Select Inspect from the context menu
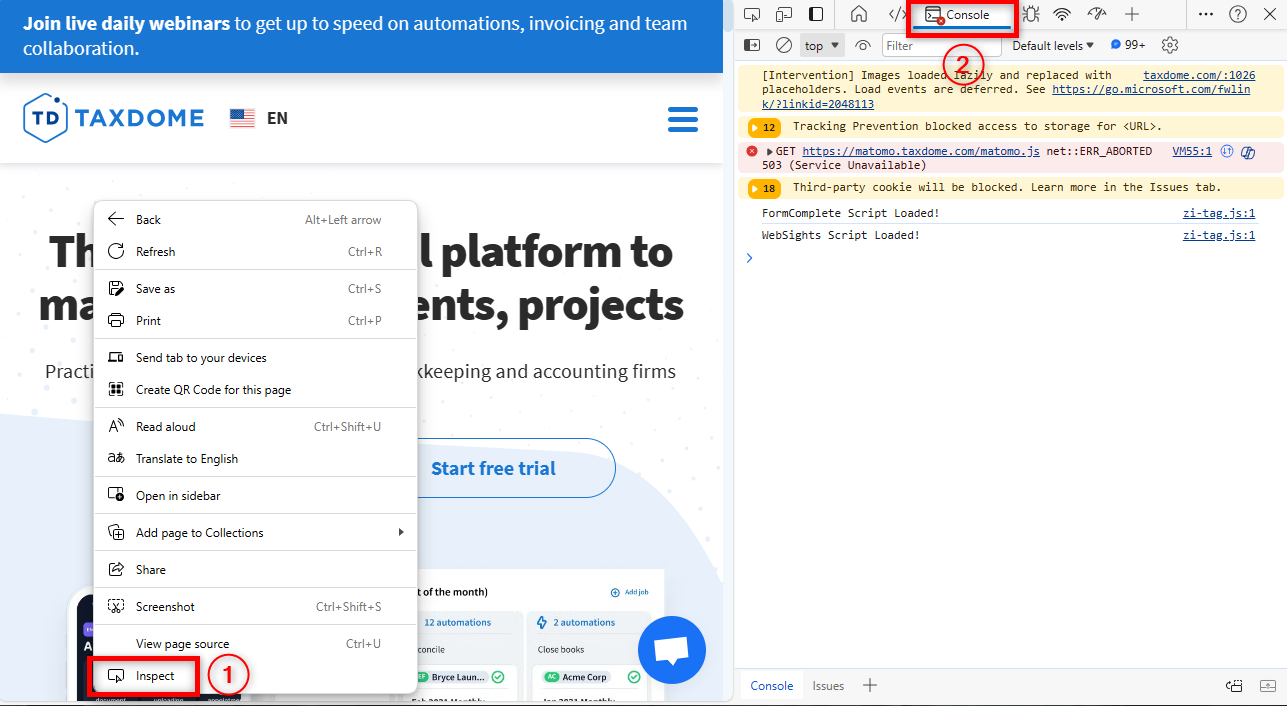The image size is (1287, 706). point(155,676)
